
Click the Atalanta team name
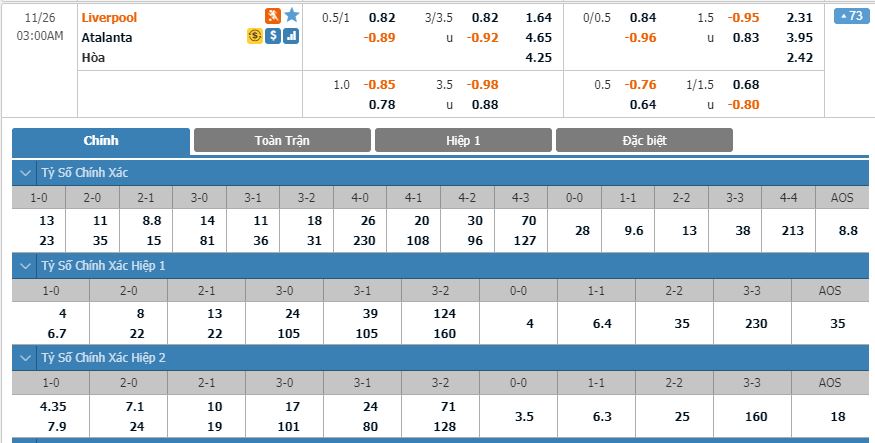pos(107,37)
